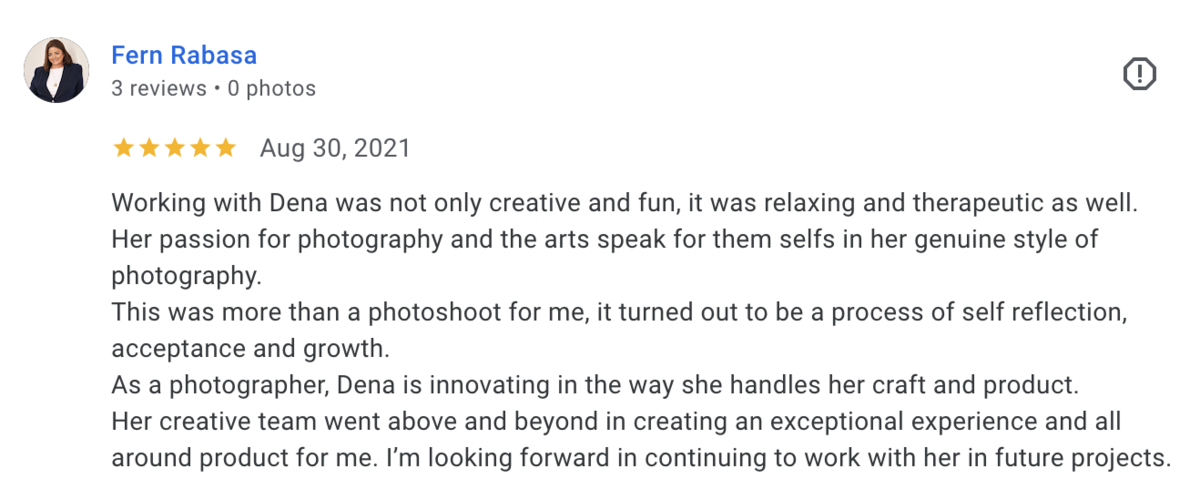Click the review date Aug 30, 2021
The height and width of the screenshot is (489, 1200).
[x=335, y=149]
